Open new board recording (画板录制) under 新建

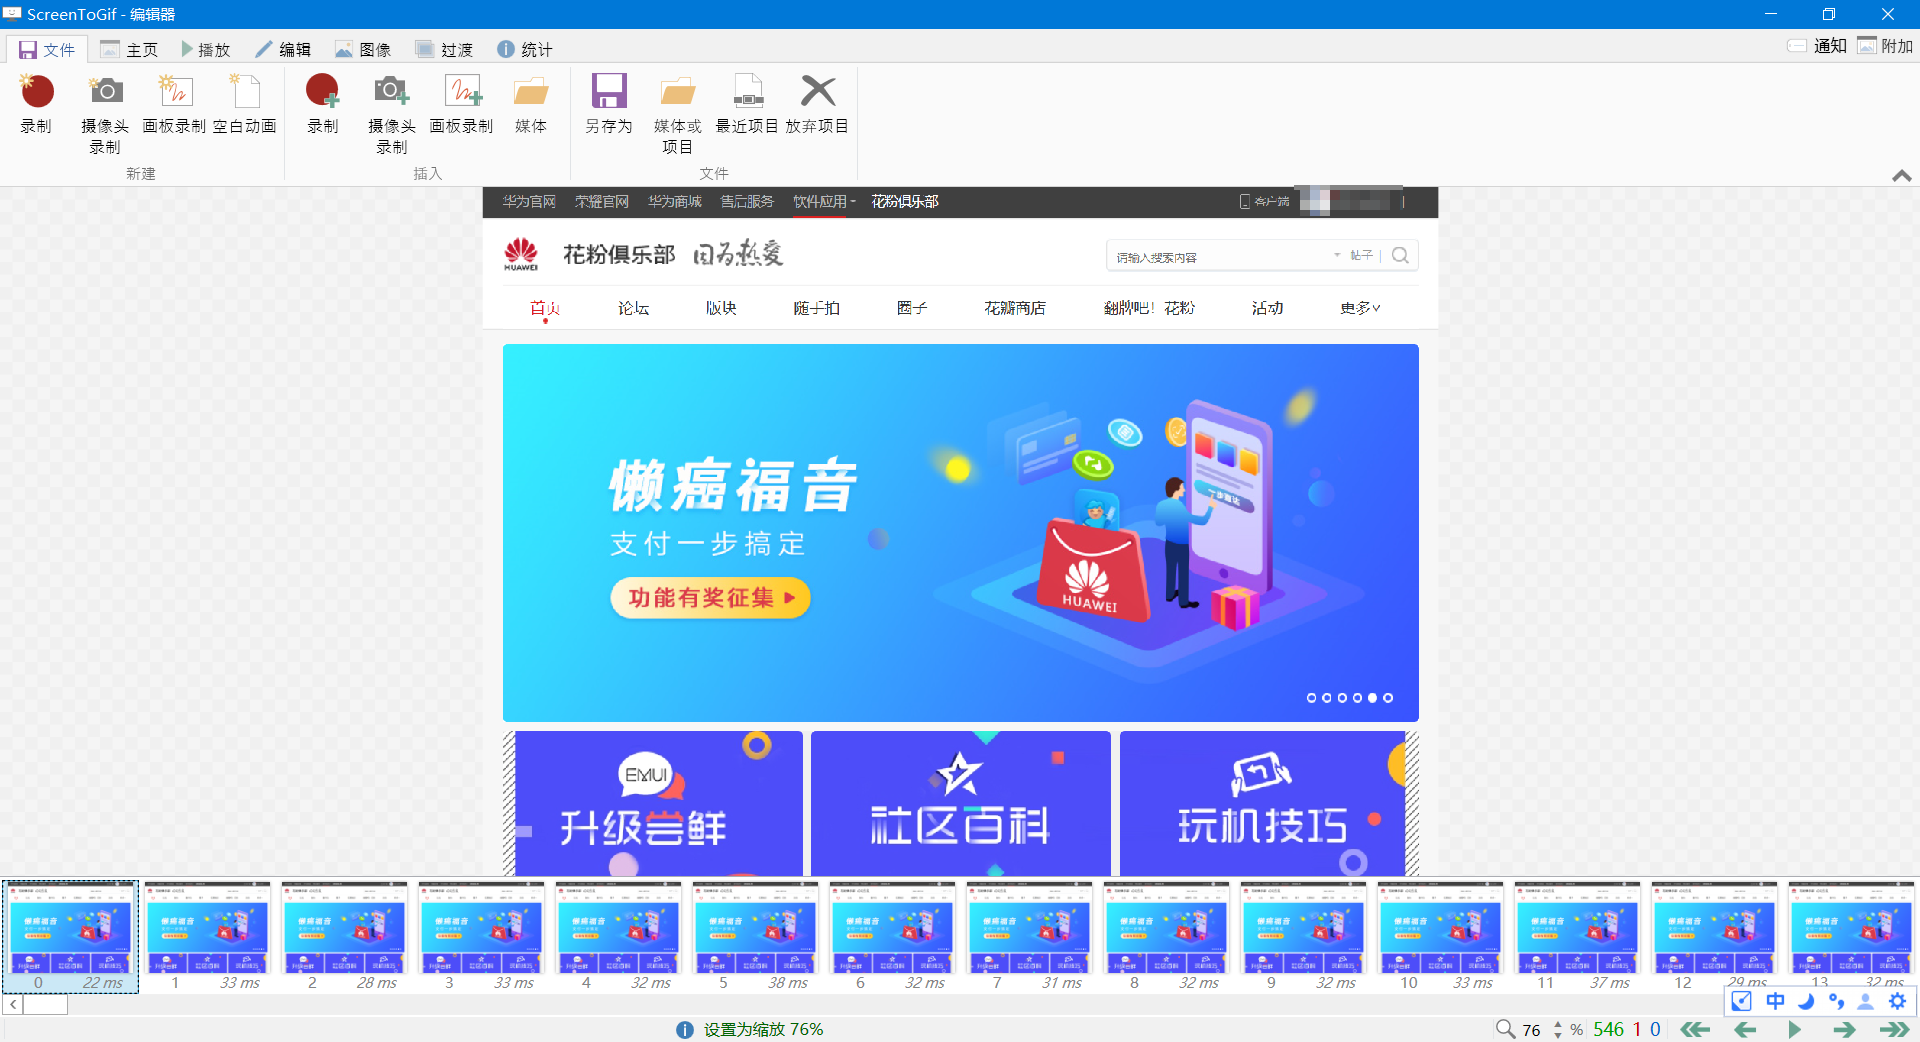[x=174, y=103]
